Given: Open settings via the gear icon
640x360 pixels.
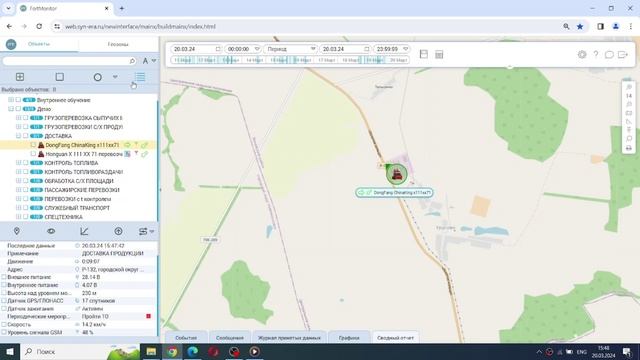Looking at the screenshot, I should click(582, 54).
